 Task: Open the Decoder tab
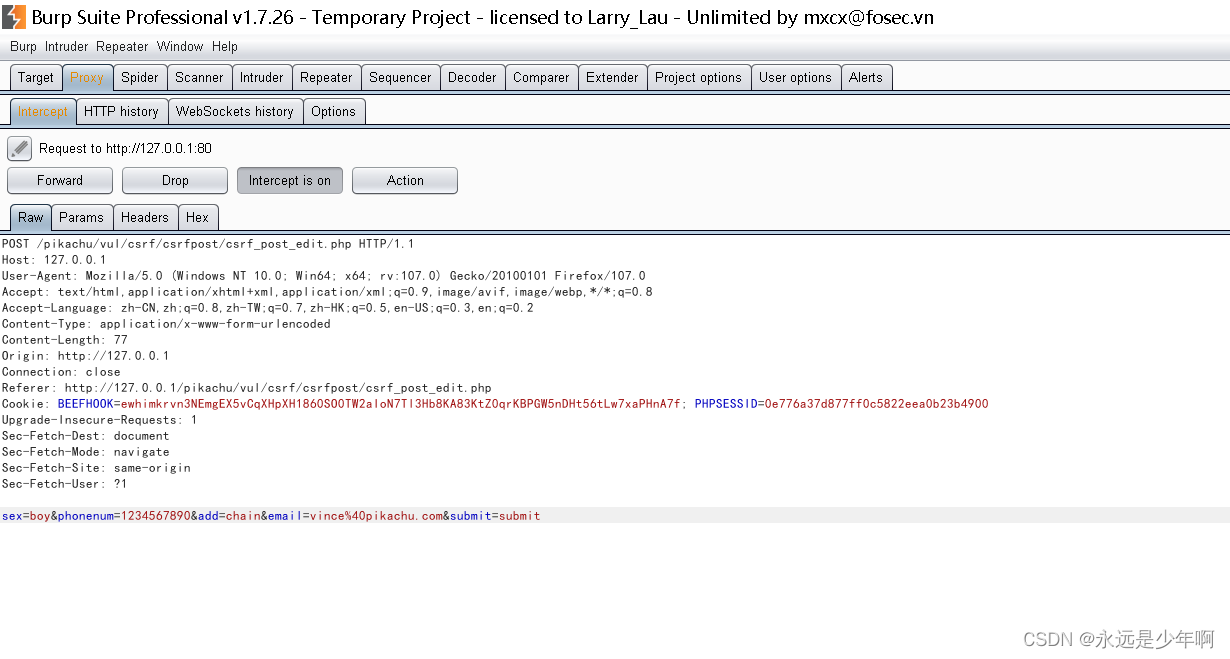pos(472,78)
